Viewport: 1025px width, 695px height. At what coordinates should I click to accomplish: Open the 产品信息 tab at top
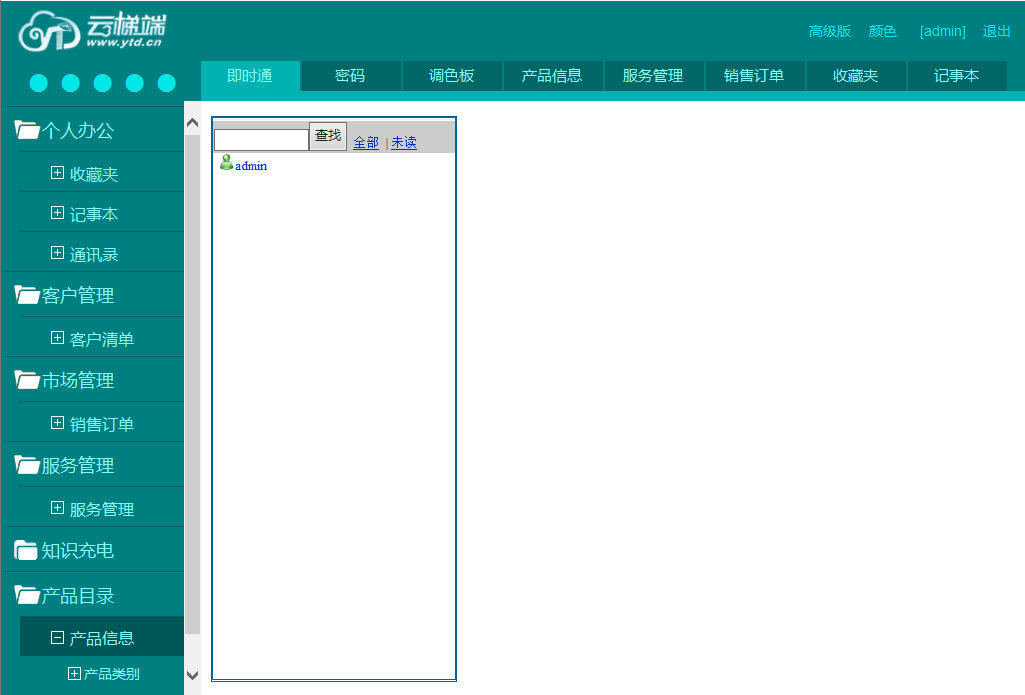(552, 76)
